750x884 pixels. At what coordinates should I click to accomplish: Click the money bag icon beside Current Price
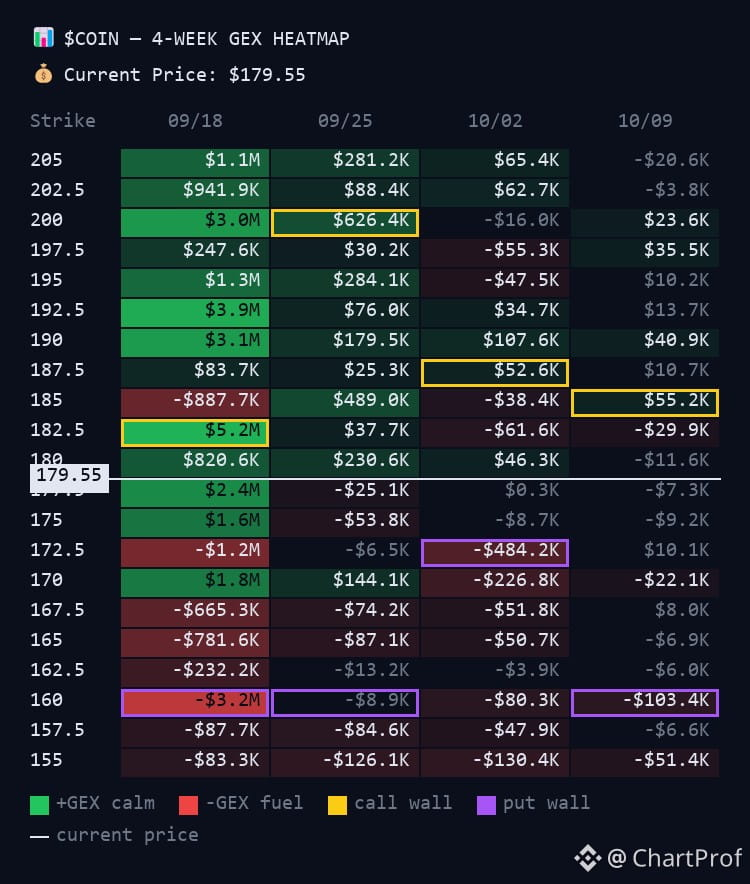43,74
